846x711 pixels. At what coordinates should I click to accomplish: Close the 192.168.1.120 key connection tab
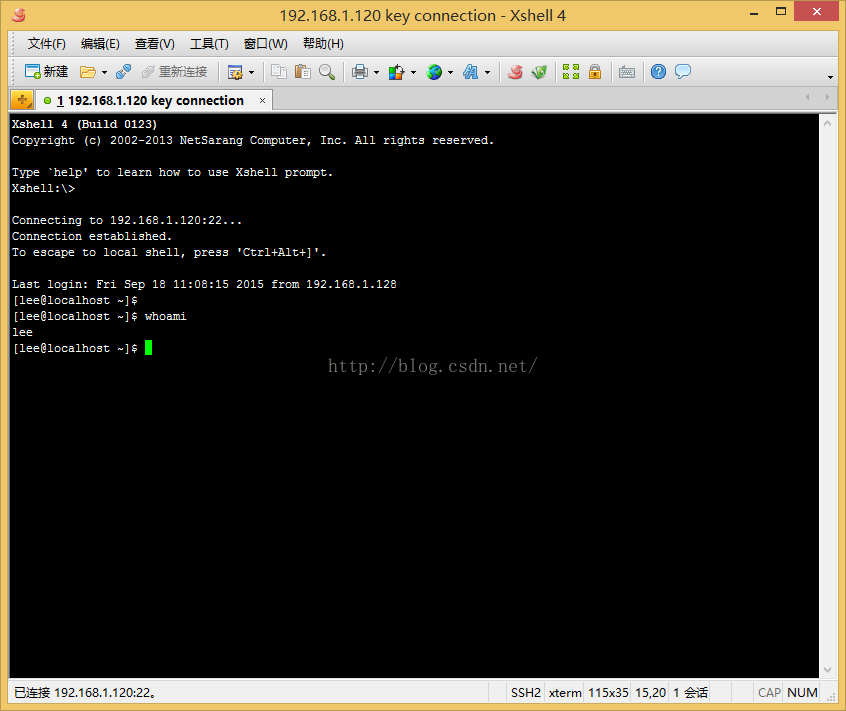coord(262,101)
